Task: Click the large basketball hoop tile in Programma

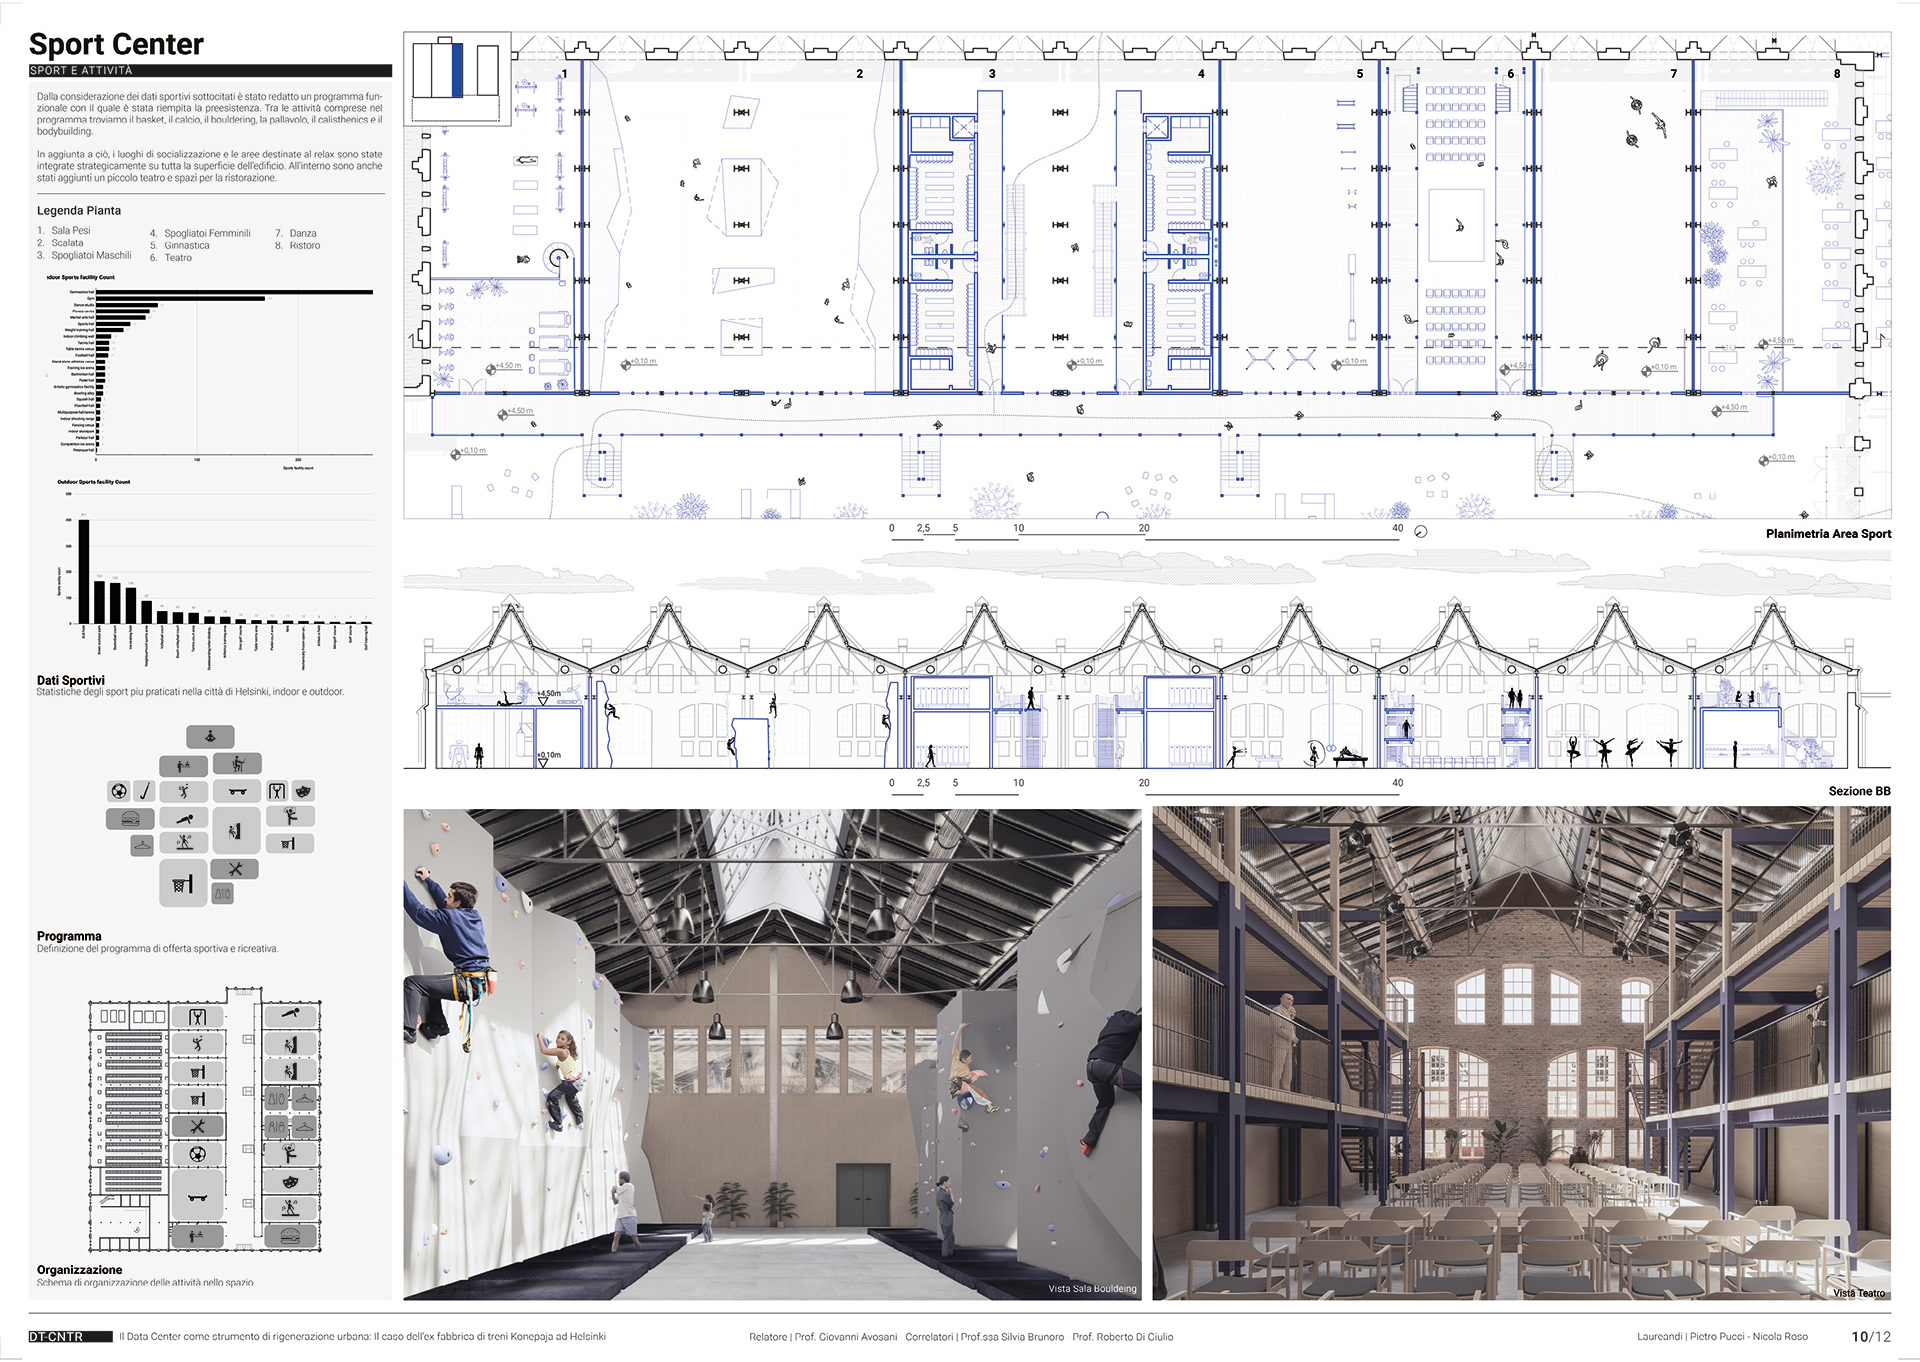Action: (183, 883)
